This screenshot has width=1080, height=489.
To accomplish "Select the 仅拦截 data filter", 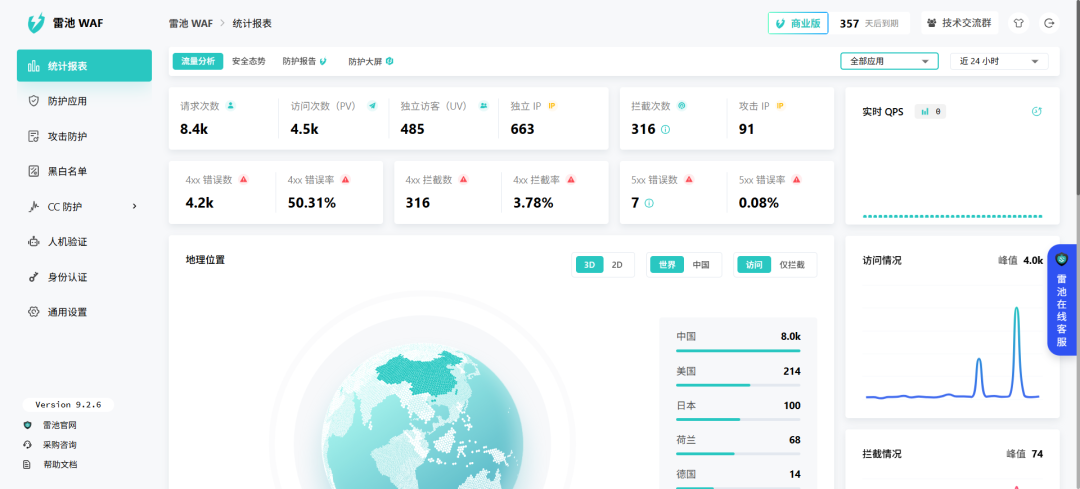I will tap(792, 264).
